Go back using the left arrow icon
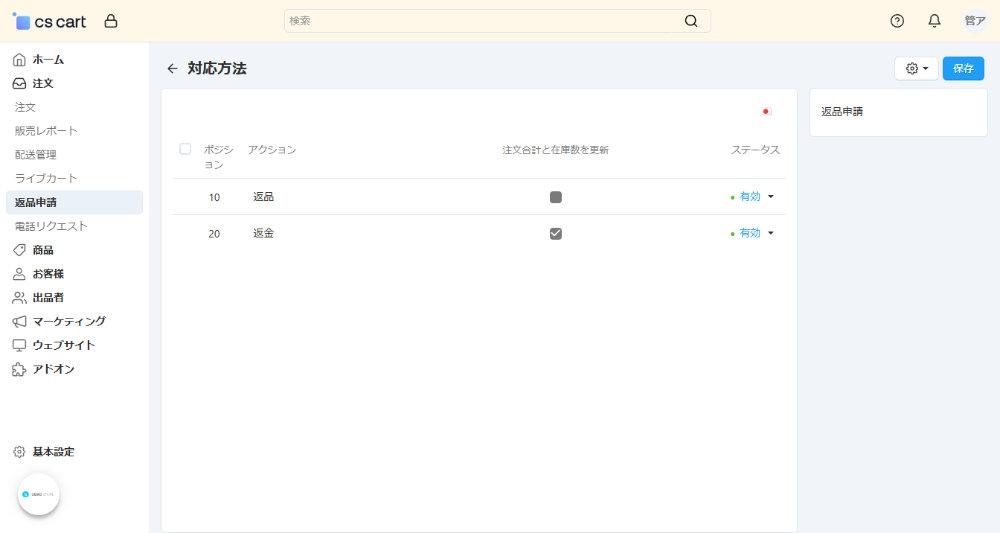 click(x=172, y=69)
